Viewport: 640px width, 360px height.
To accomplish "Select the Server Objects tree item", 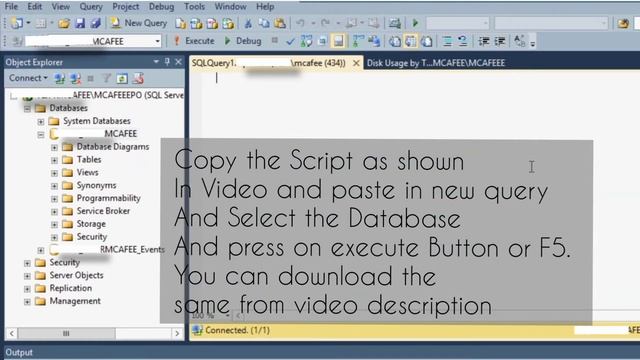I will 76,275.
